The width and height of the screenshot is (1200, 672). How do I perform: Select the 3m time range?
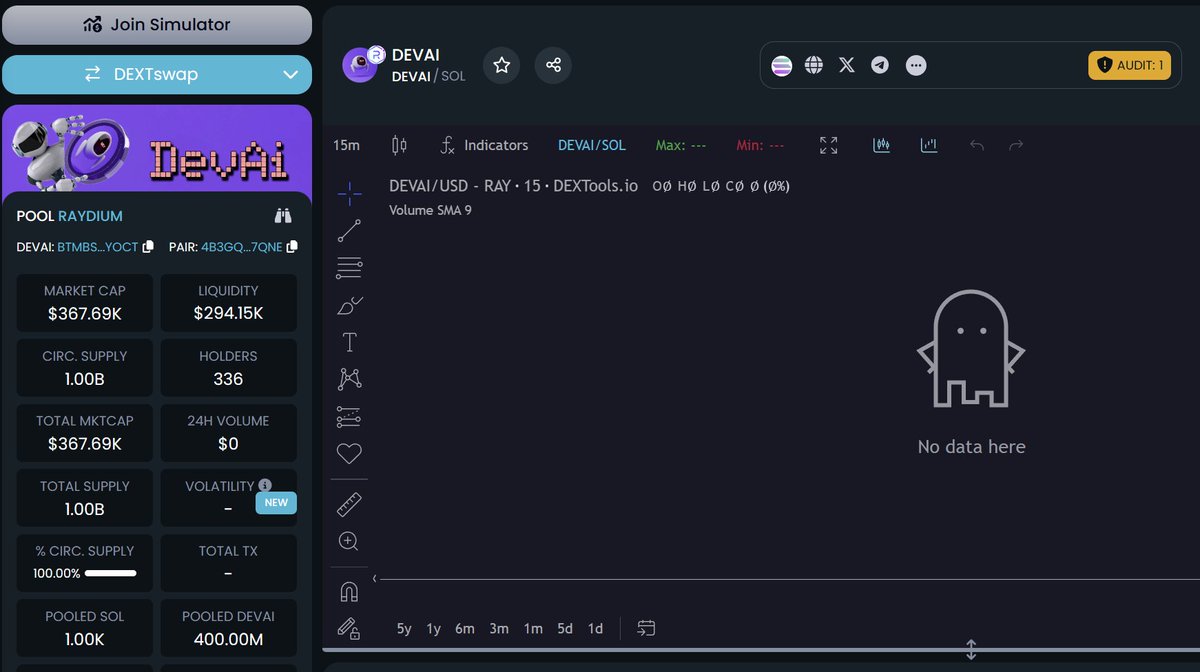click(499, 629)
